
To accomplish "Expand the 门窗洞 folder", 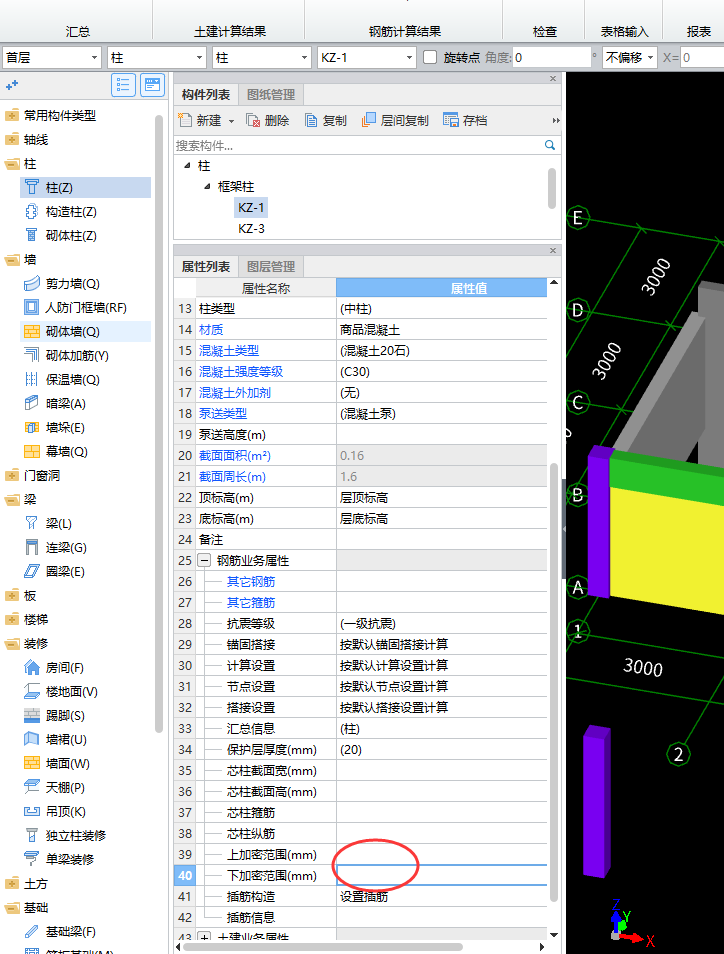I will 12,475.
